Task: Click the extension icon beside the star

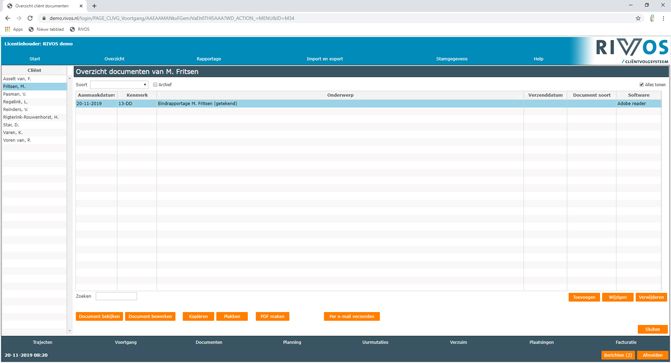Action: [x=652, y=18]
